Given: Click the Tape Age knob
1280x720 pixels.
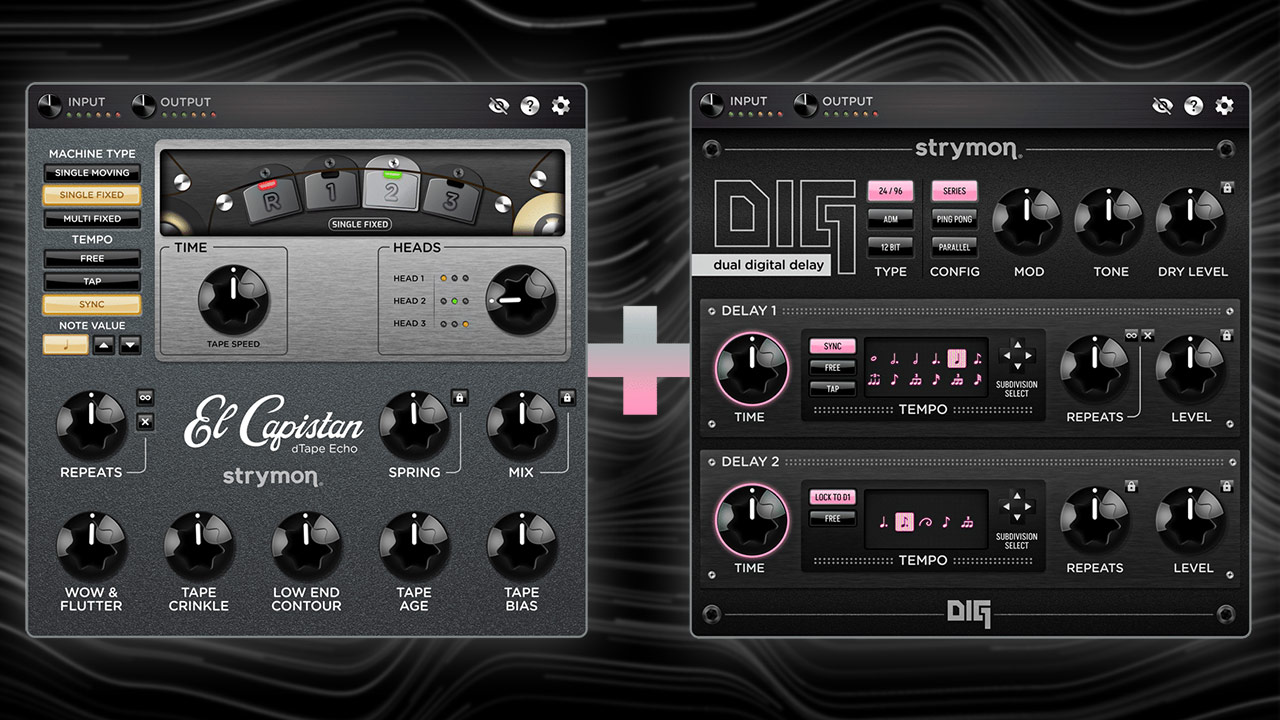Looking at the screenshot, I should 414,546.
